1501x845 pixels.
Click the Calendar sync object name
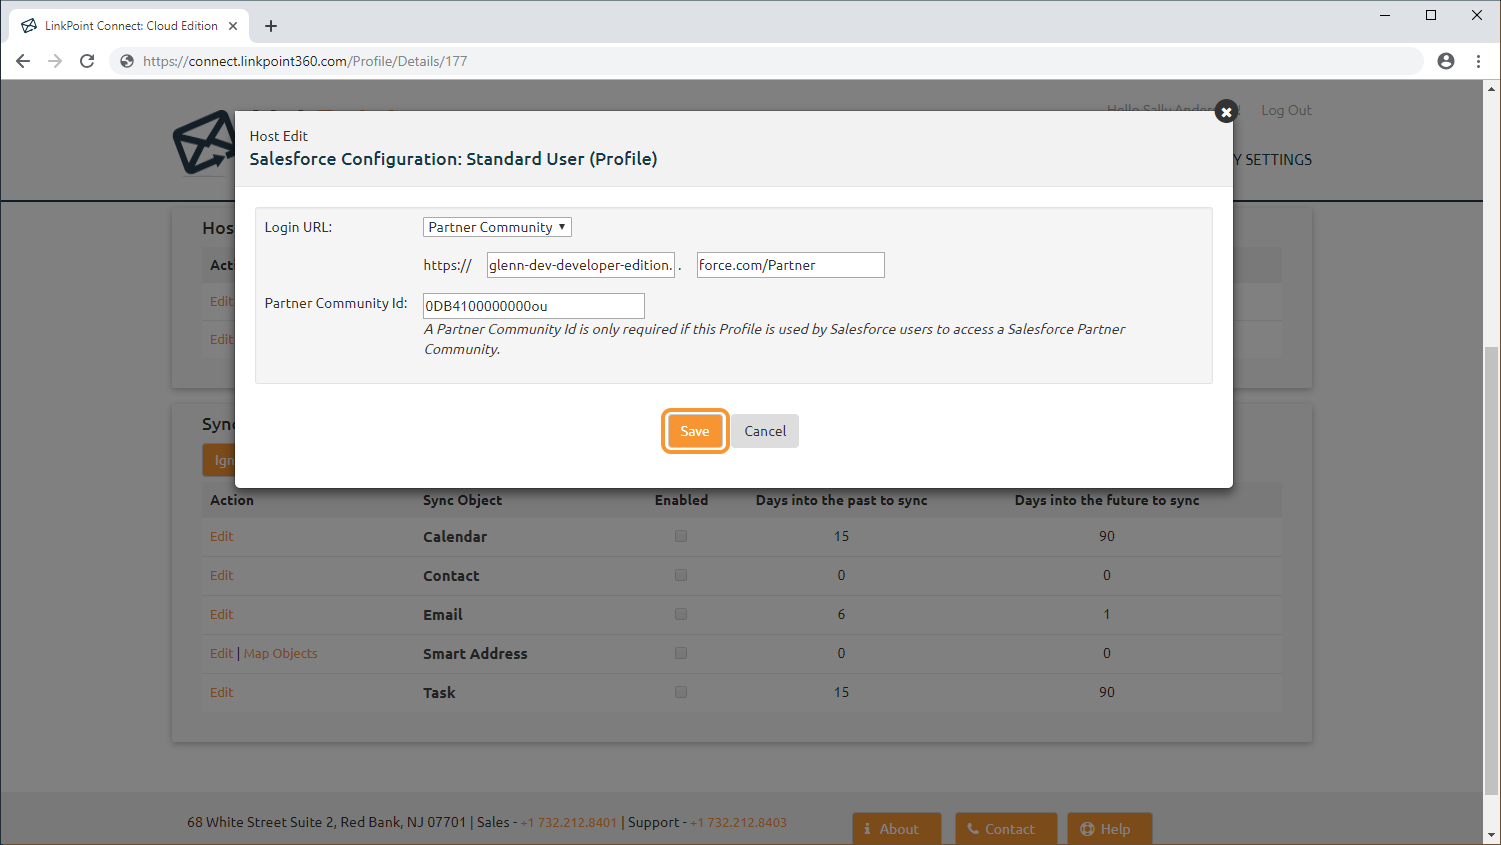coord(455,536)
